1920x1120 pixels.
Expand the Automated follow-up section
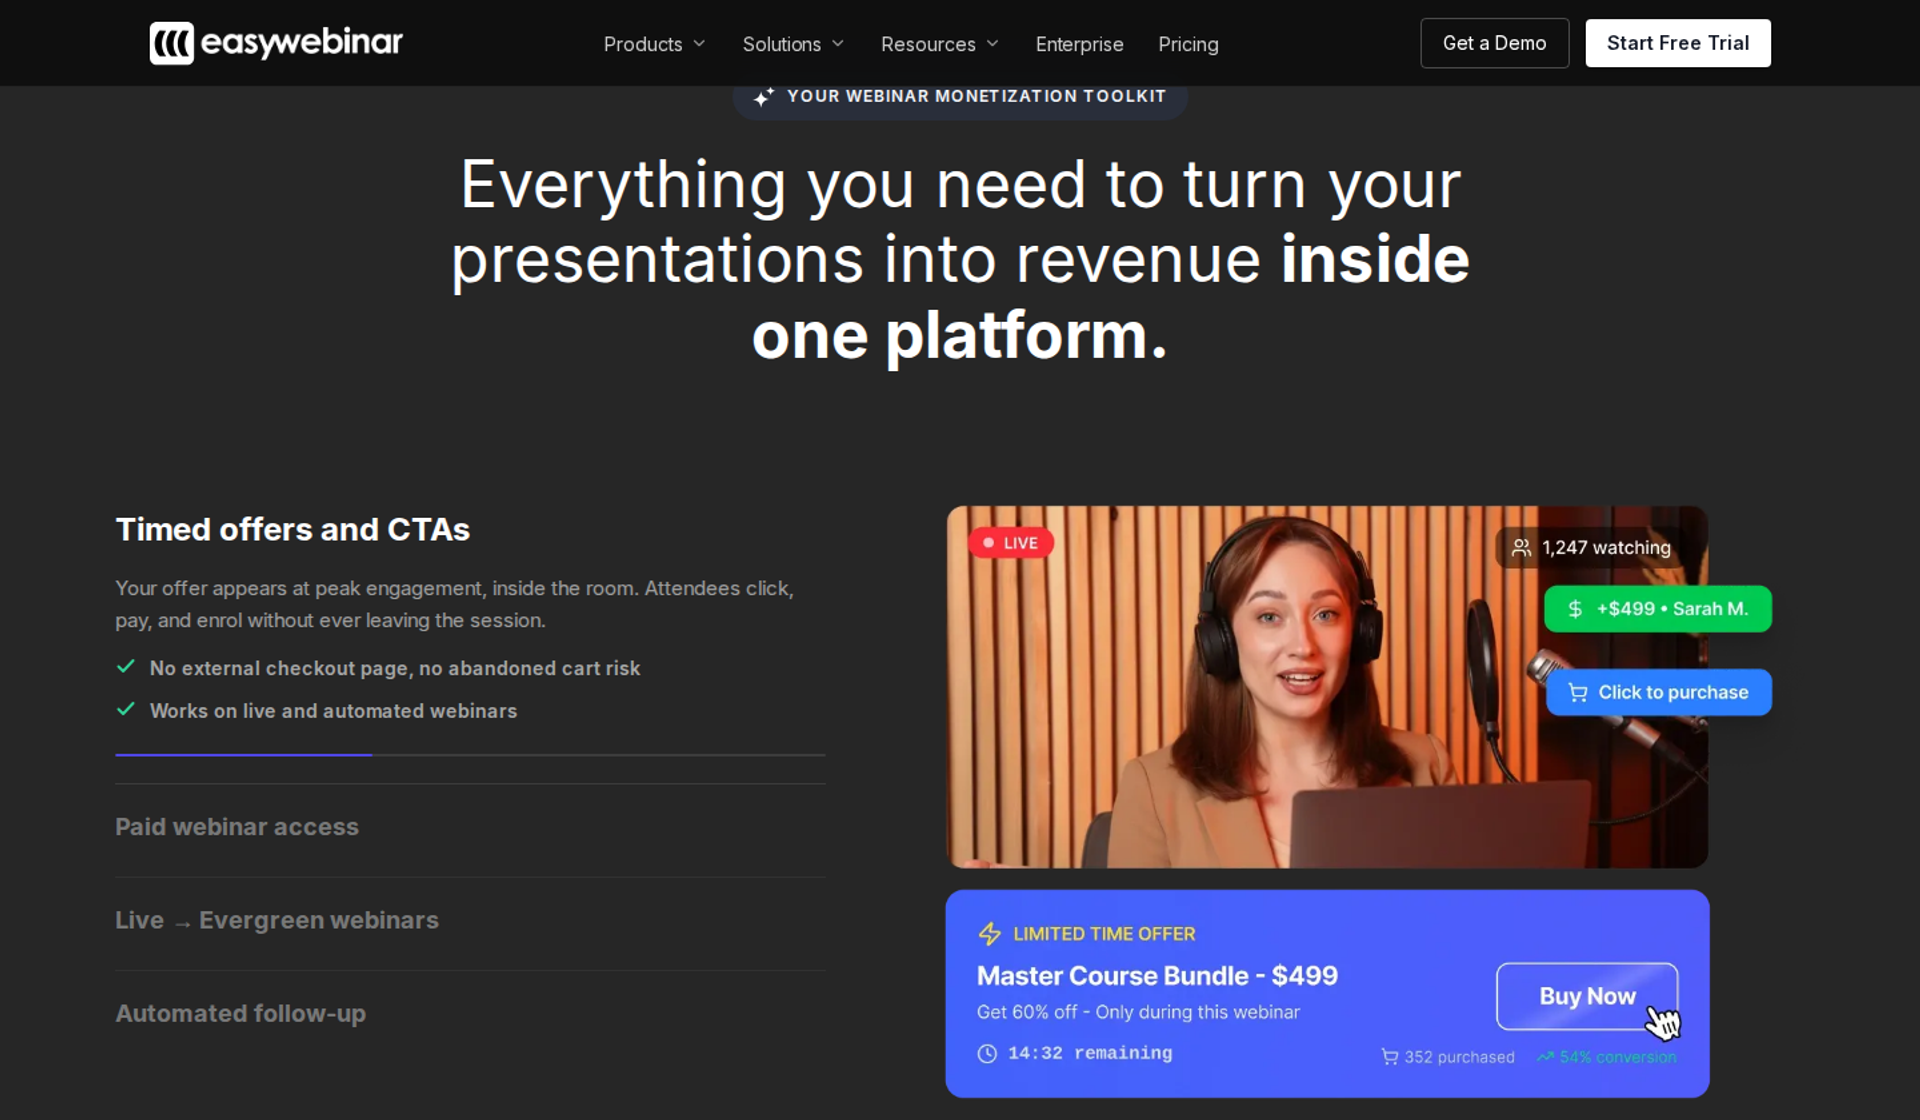470,1014
